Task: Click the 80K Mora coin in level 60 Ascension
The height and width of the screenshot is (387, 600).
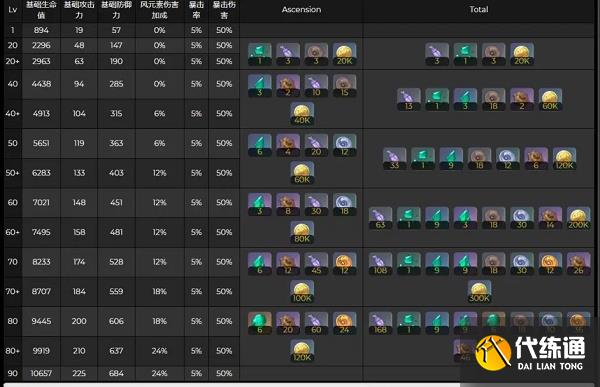Action: click(x=302, y=232)
